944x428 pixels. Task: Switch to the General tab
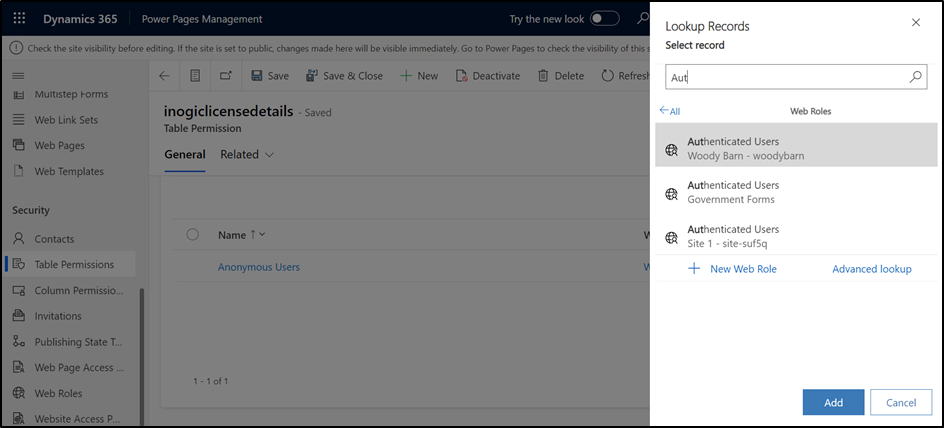click(185, 155)
